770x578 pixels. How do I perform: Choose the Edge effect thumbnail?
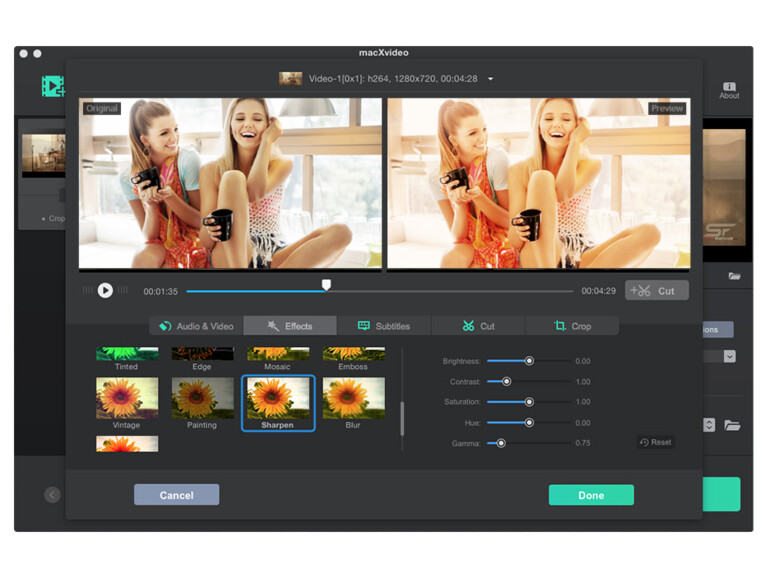tap(202, 354)
